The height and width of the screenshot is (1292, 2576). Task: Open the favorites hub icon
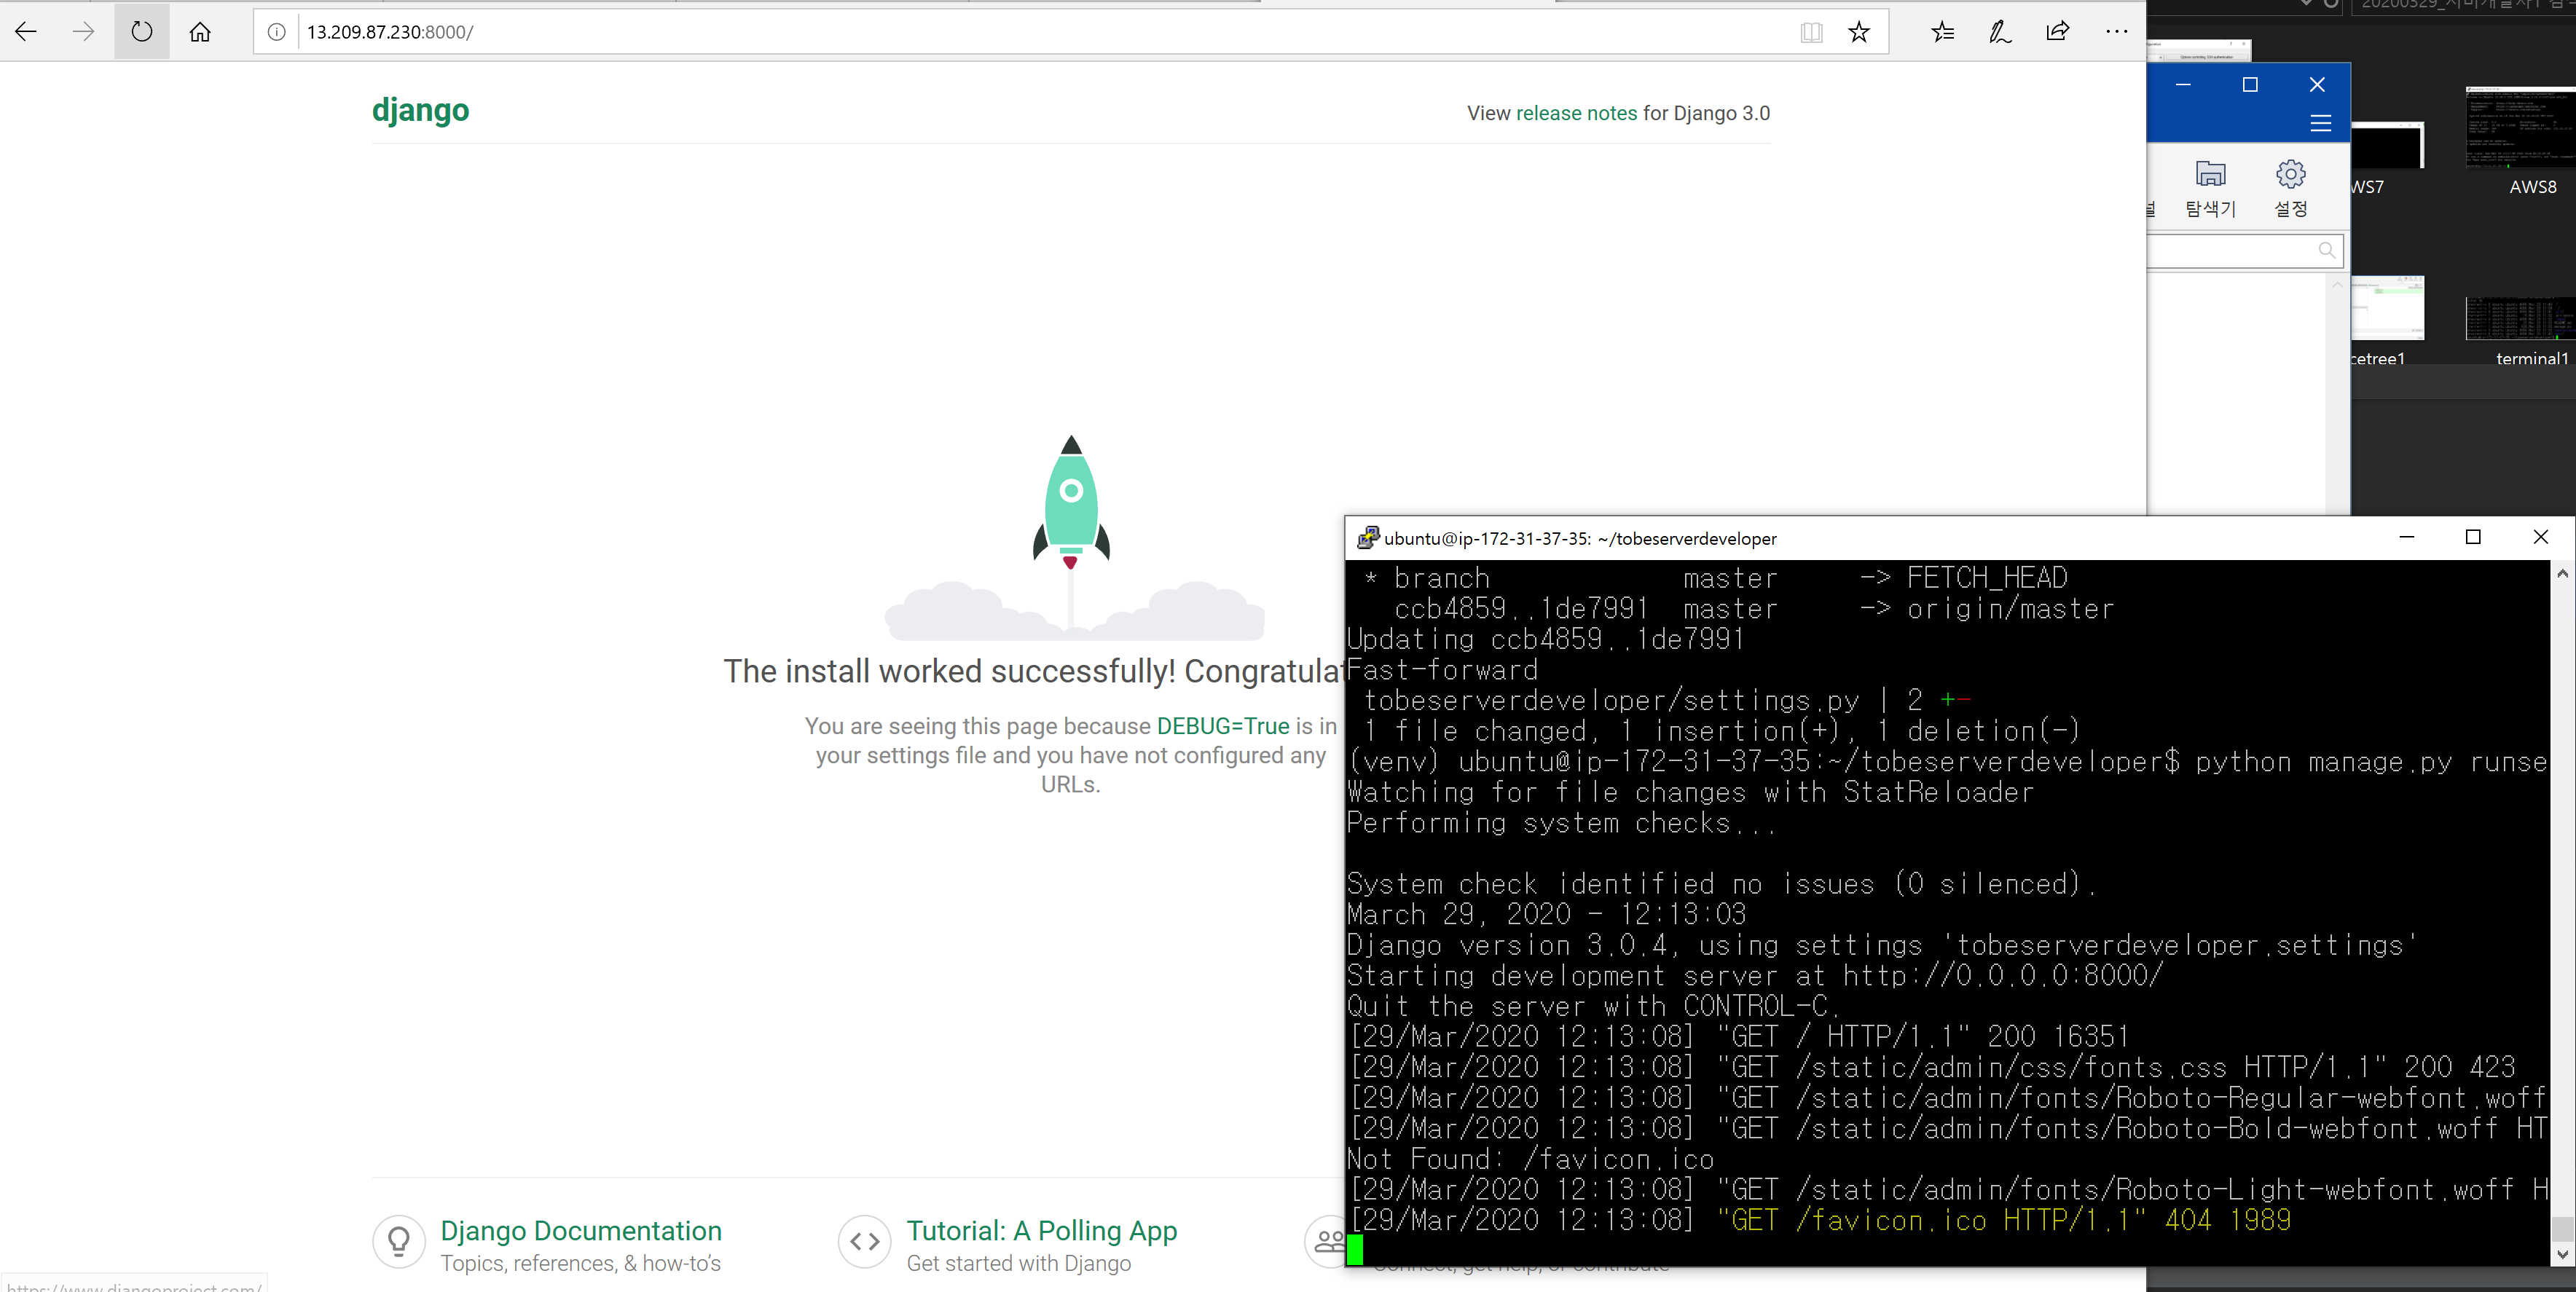click(x=1942, y=32)
